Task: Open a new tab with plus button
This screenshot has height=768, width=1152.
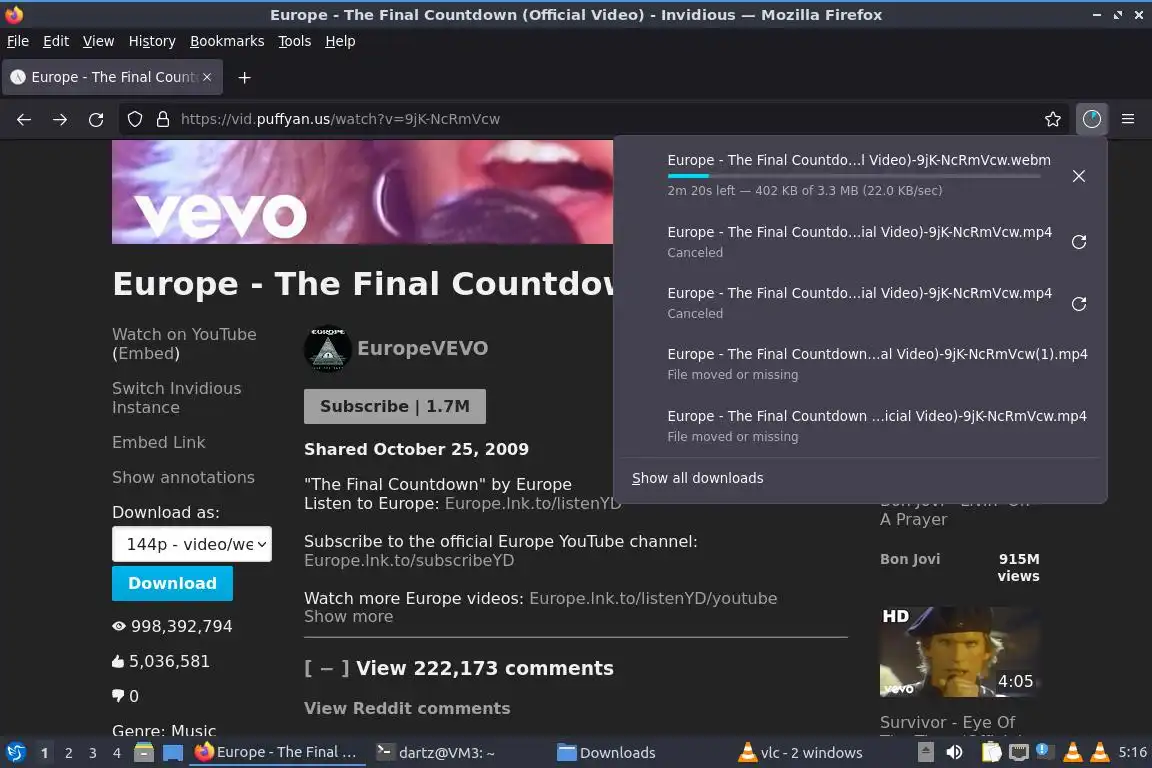Action: pos(245,77)
